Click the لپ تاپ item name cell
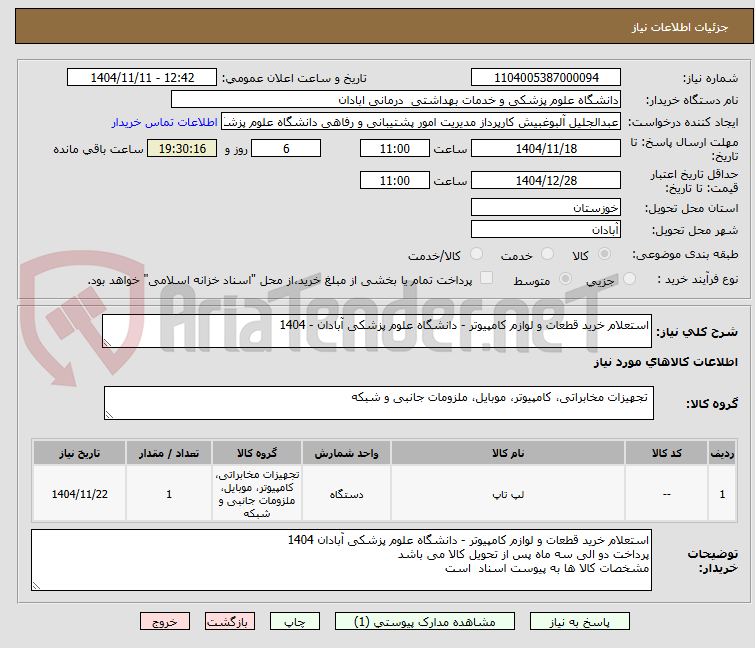Viewport: 755px width, 648px height. tap(508, 494)
